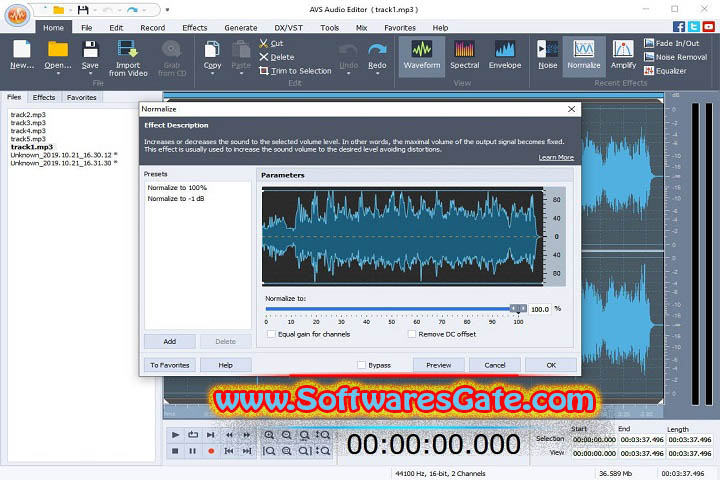Stop playback with the square button
The width and height of the screenshot is (720, 480).
(175, 451)
